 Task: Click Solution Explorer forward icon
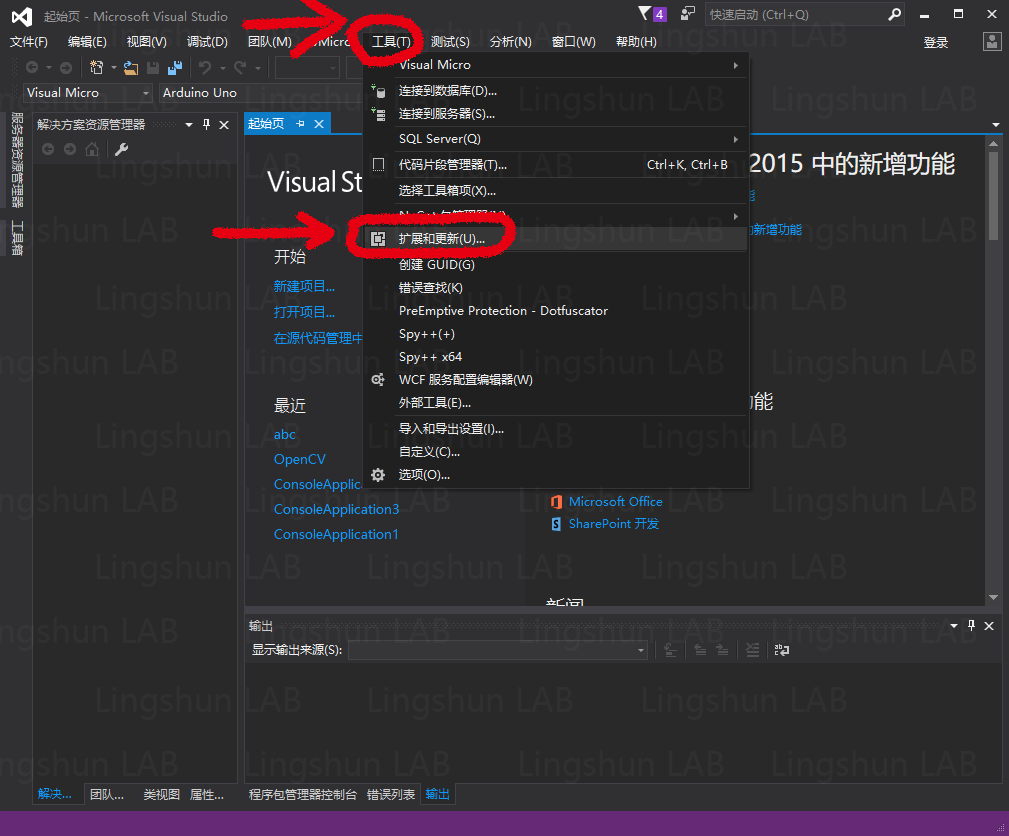click(69, 149)
